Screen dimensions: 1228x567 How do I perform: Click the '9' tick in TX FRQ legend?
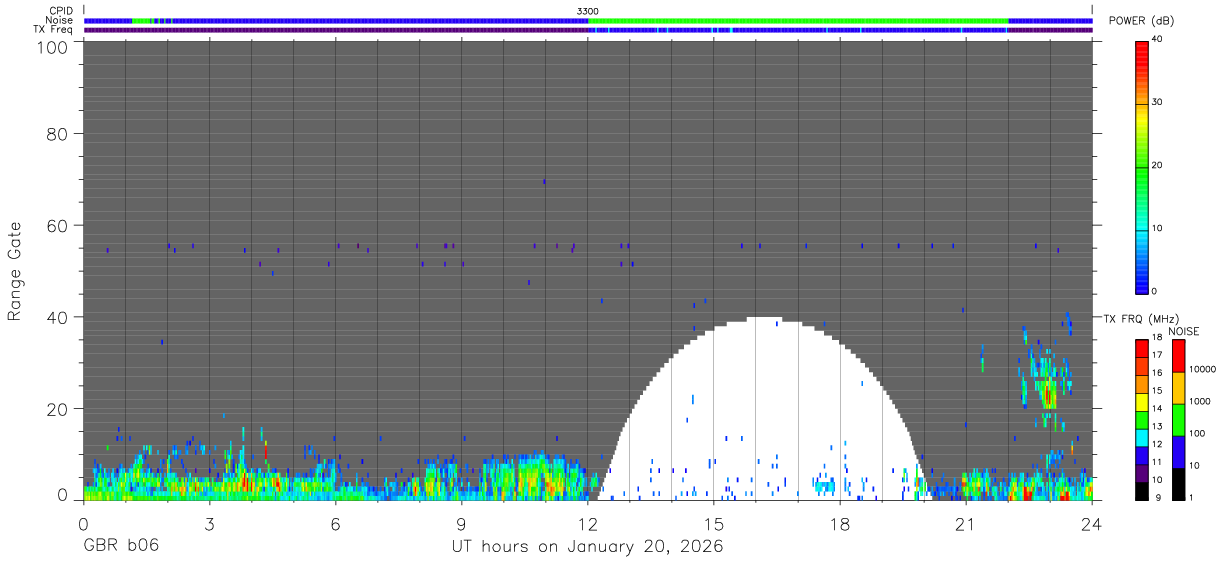[1159, 498]
